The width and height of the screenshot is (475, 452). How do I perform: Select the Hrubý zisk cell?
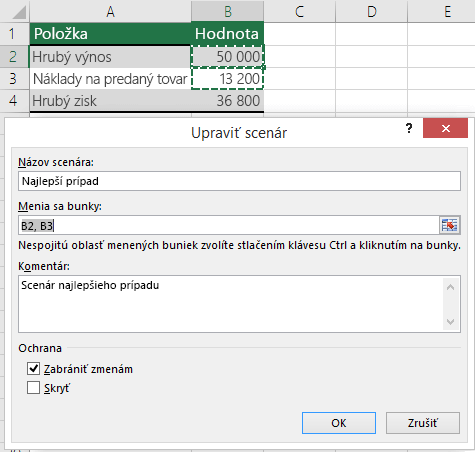(x=110, y=101)
